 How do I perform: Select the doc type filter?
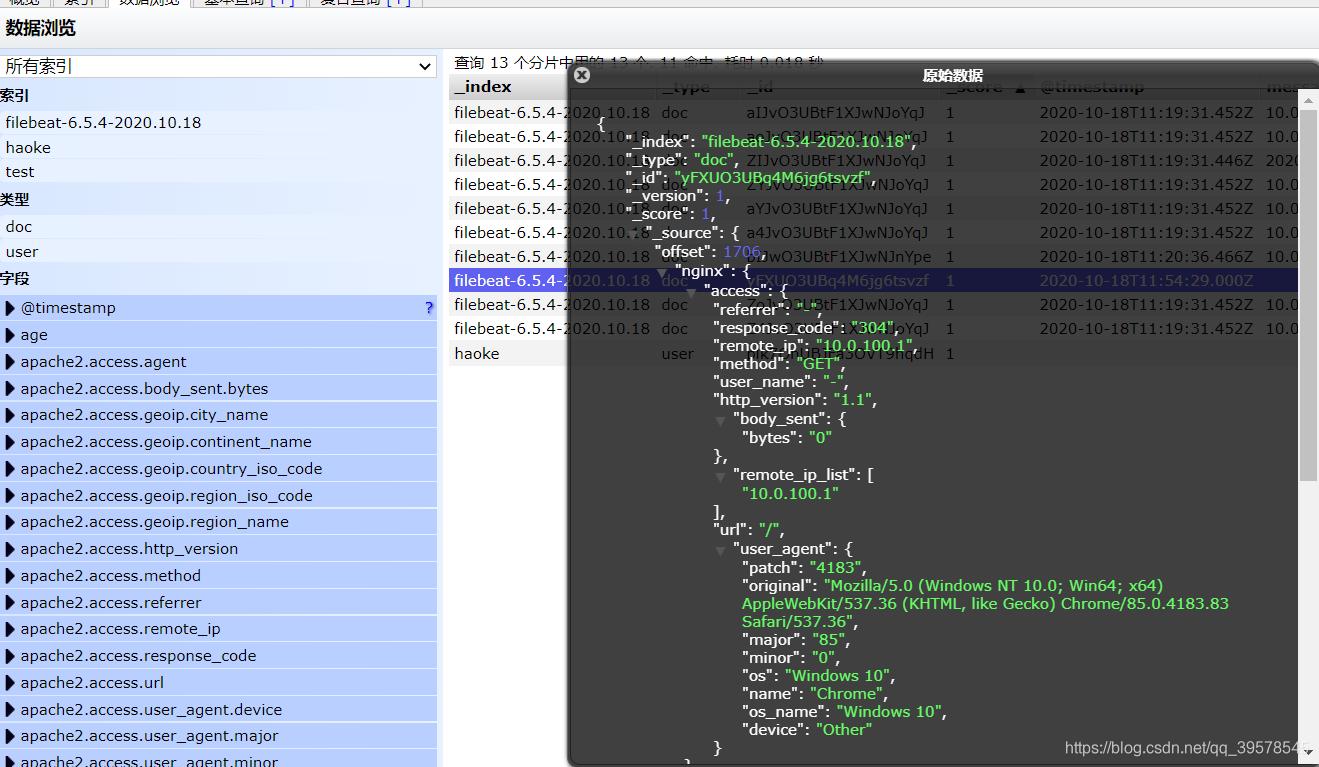pos(19,227)
